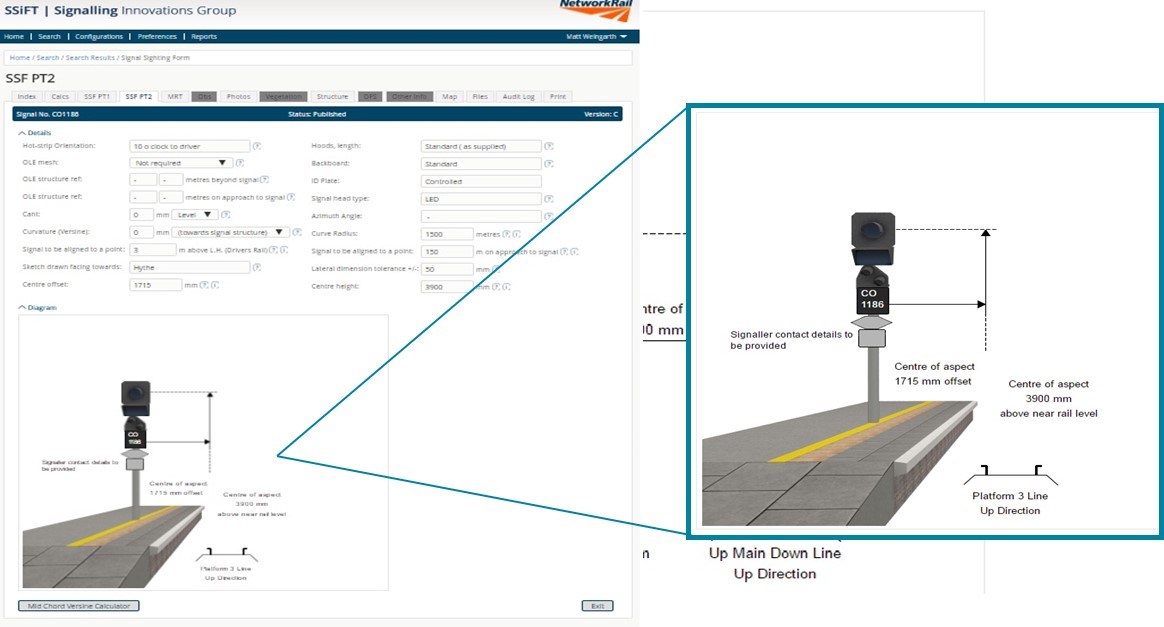The image size is (1164, 627).
Task: Click the Curve Radius info icon
Action: 516,234
